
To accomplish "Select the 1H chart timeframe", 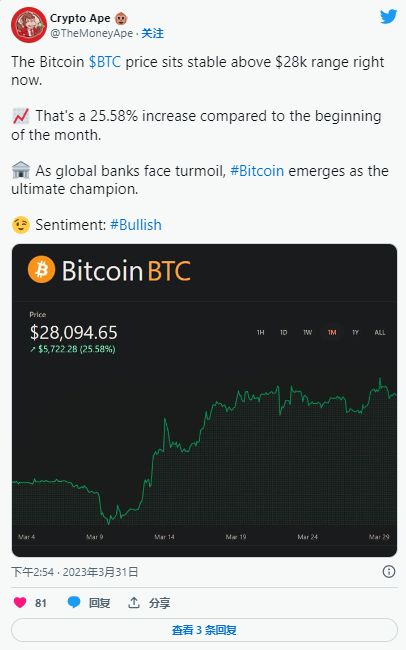I will (260, 332).
